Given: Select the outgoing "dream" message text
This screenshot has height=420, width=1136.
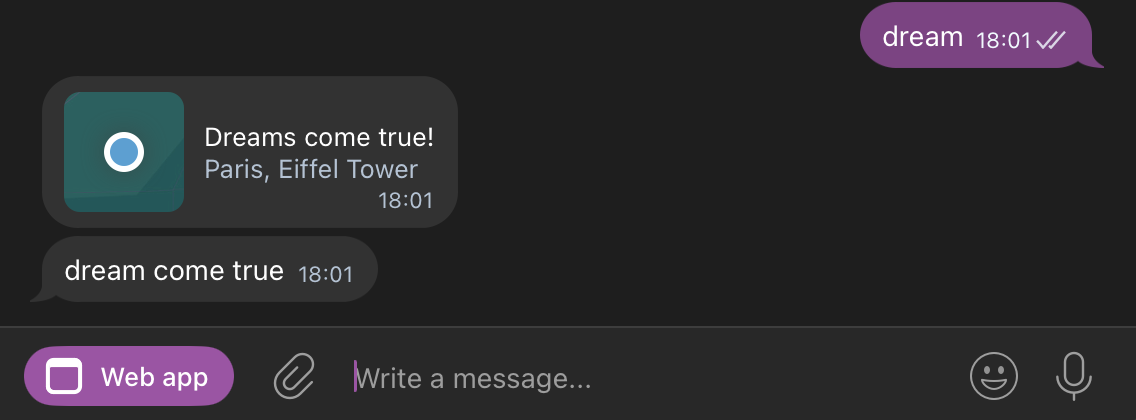Looking at the screenshot, I should (x=922, y=37).
